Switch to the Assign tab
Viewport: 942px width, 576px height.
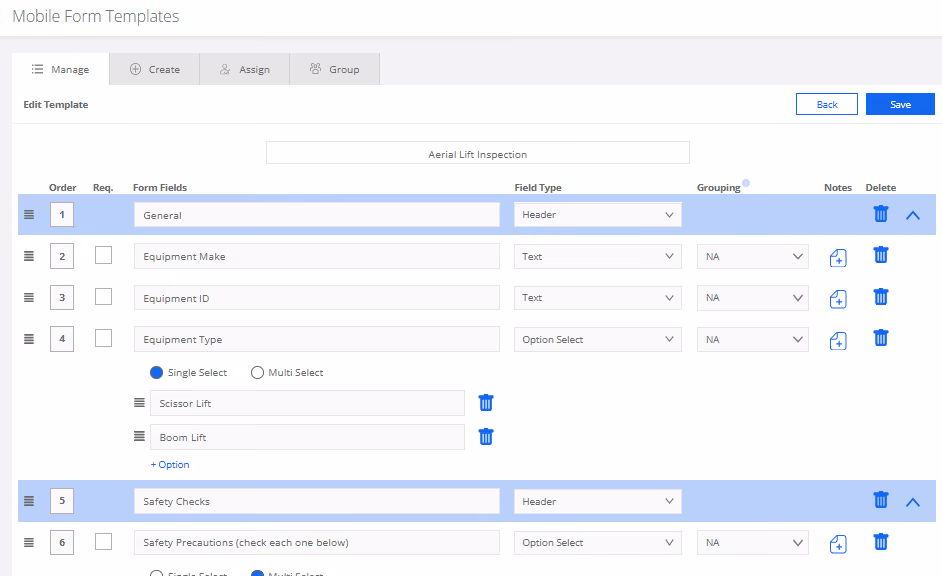[245, 69]
